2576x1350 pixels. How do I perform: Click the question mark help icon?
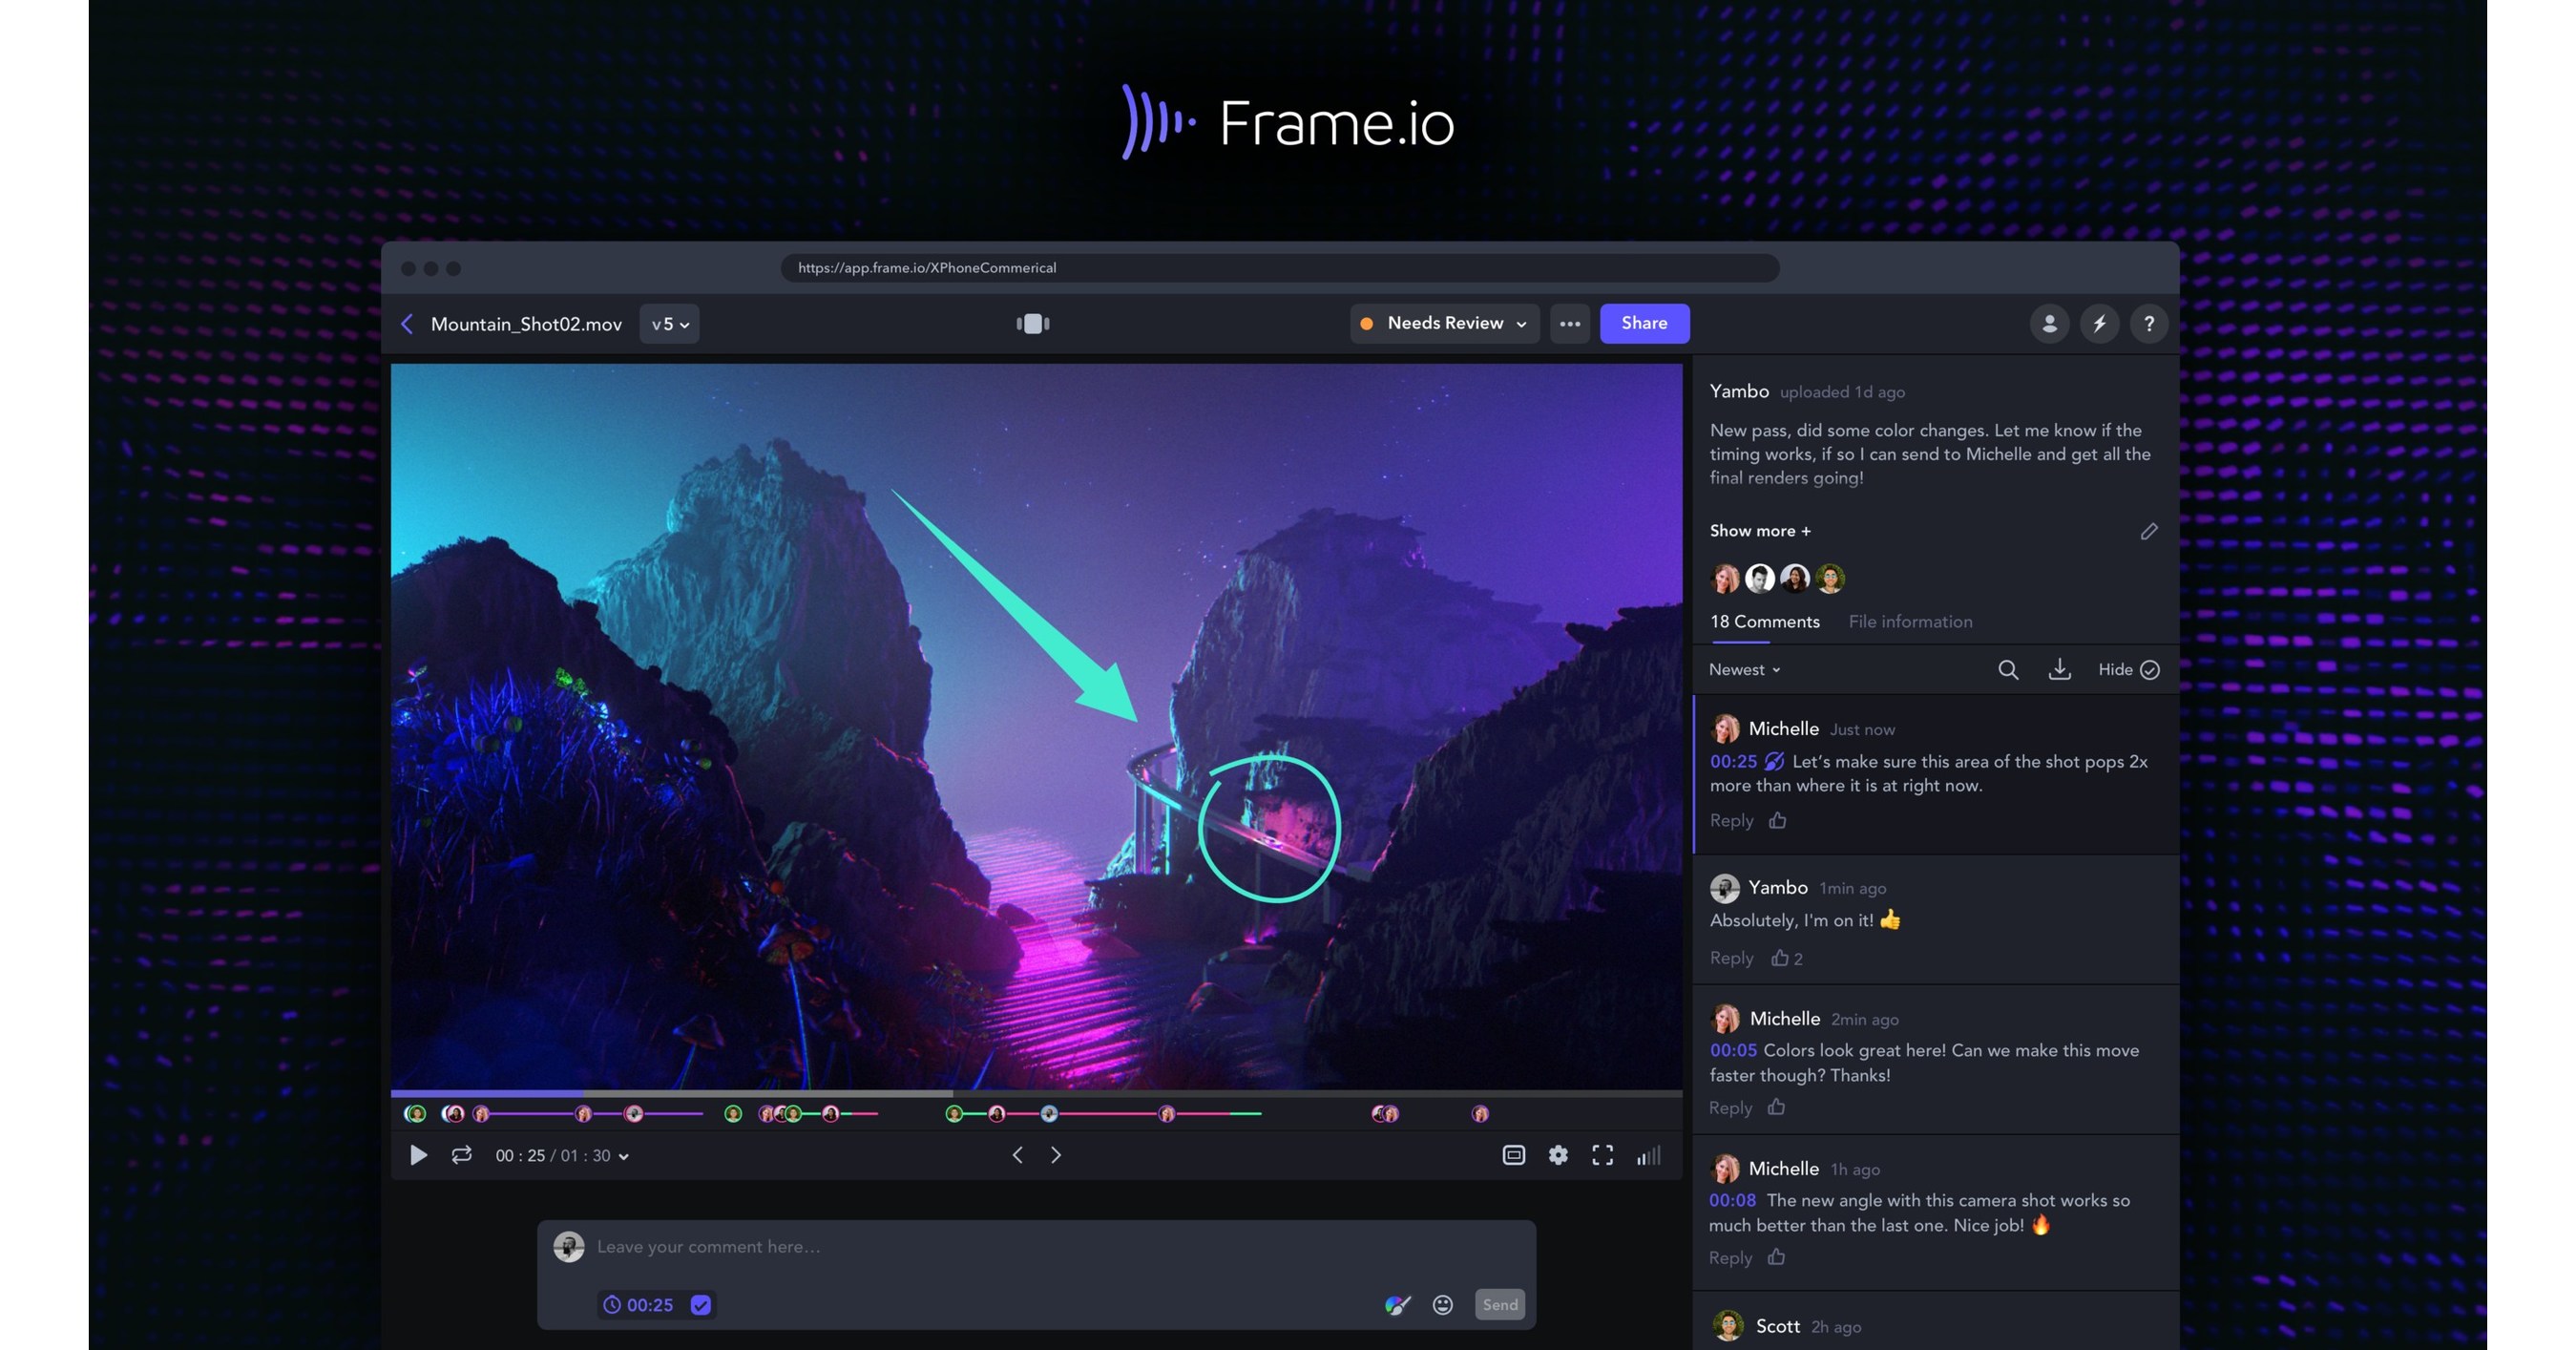coord(2149,323)
